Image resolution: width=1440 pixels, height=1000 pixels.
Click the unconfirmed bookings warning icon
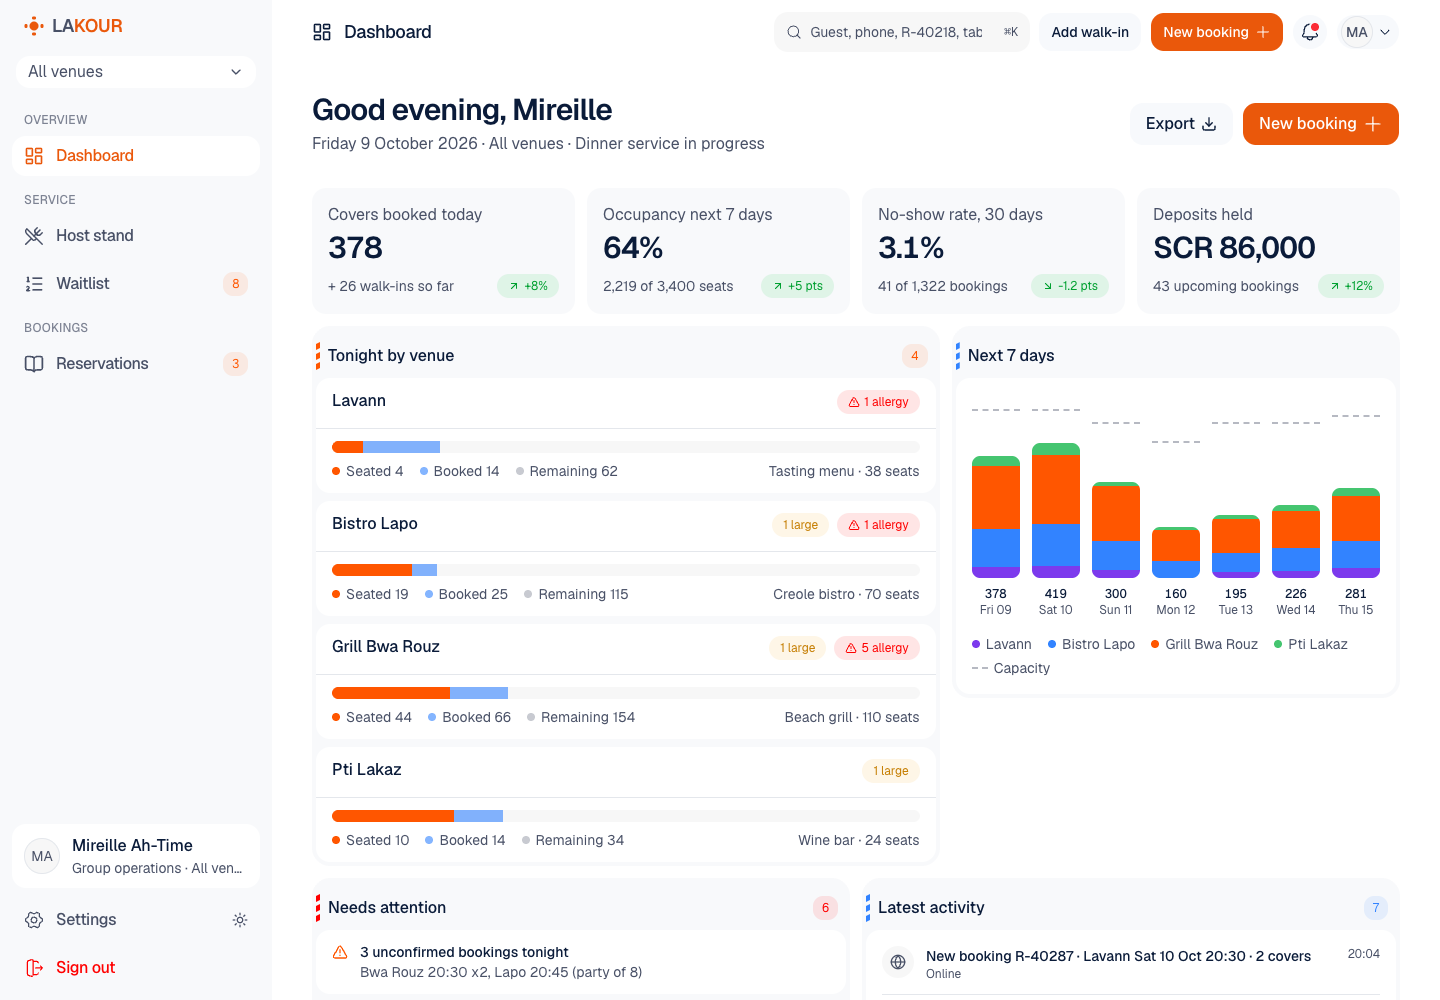pos(340,953)
